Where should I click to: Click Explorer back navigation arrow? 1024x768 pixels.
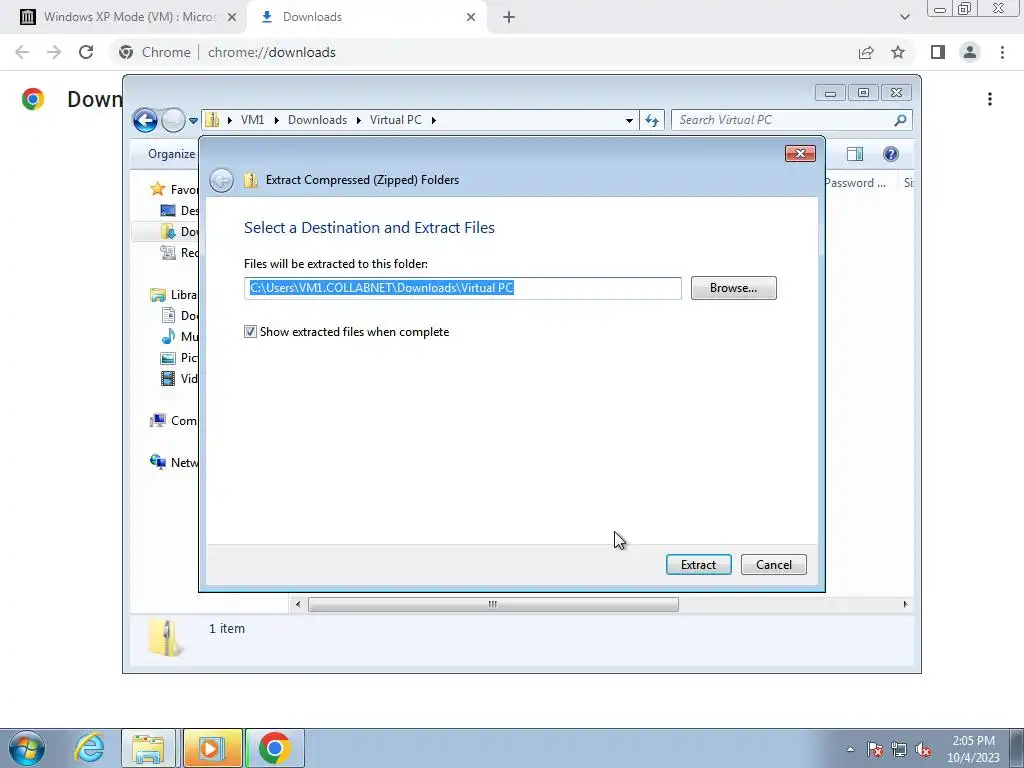pos(145,120)
